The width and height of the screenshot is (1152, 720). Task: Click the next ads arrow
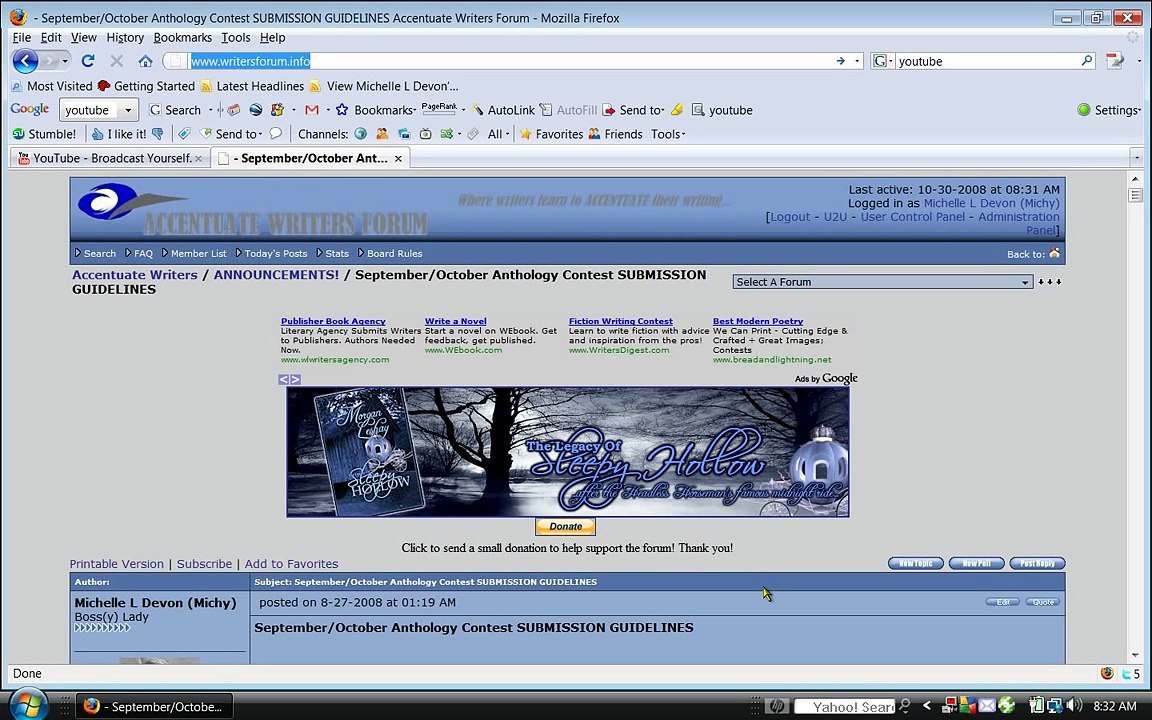(x=295, y=379)
